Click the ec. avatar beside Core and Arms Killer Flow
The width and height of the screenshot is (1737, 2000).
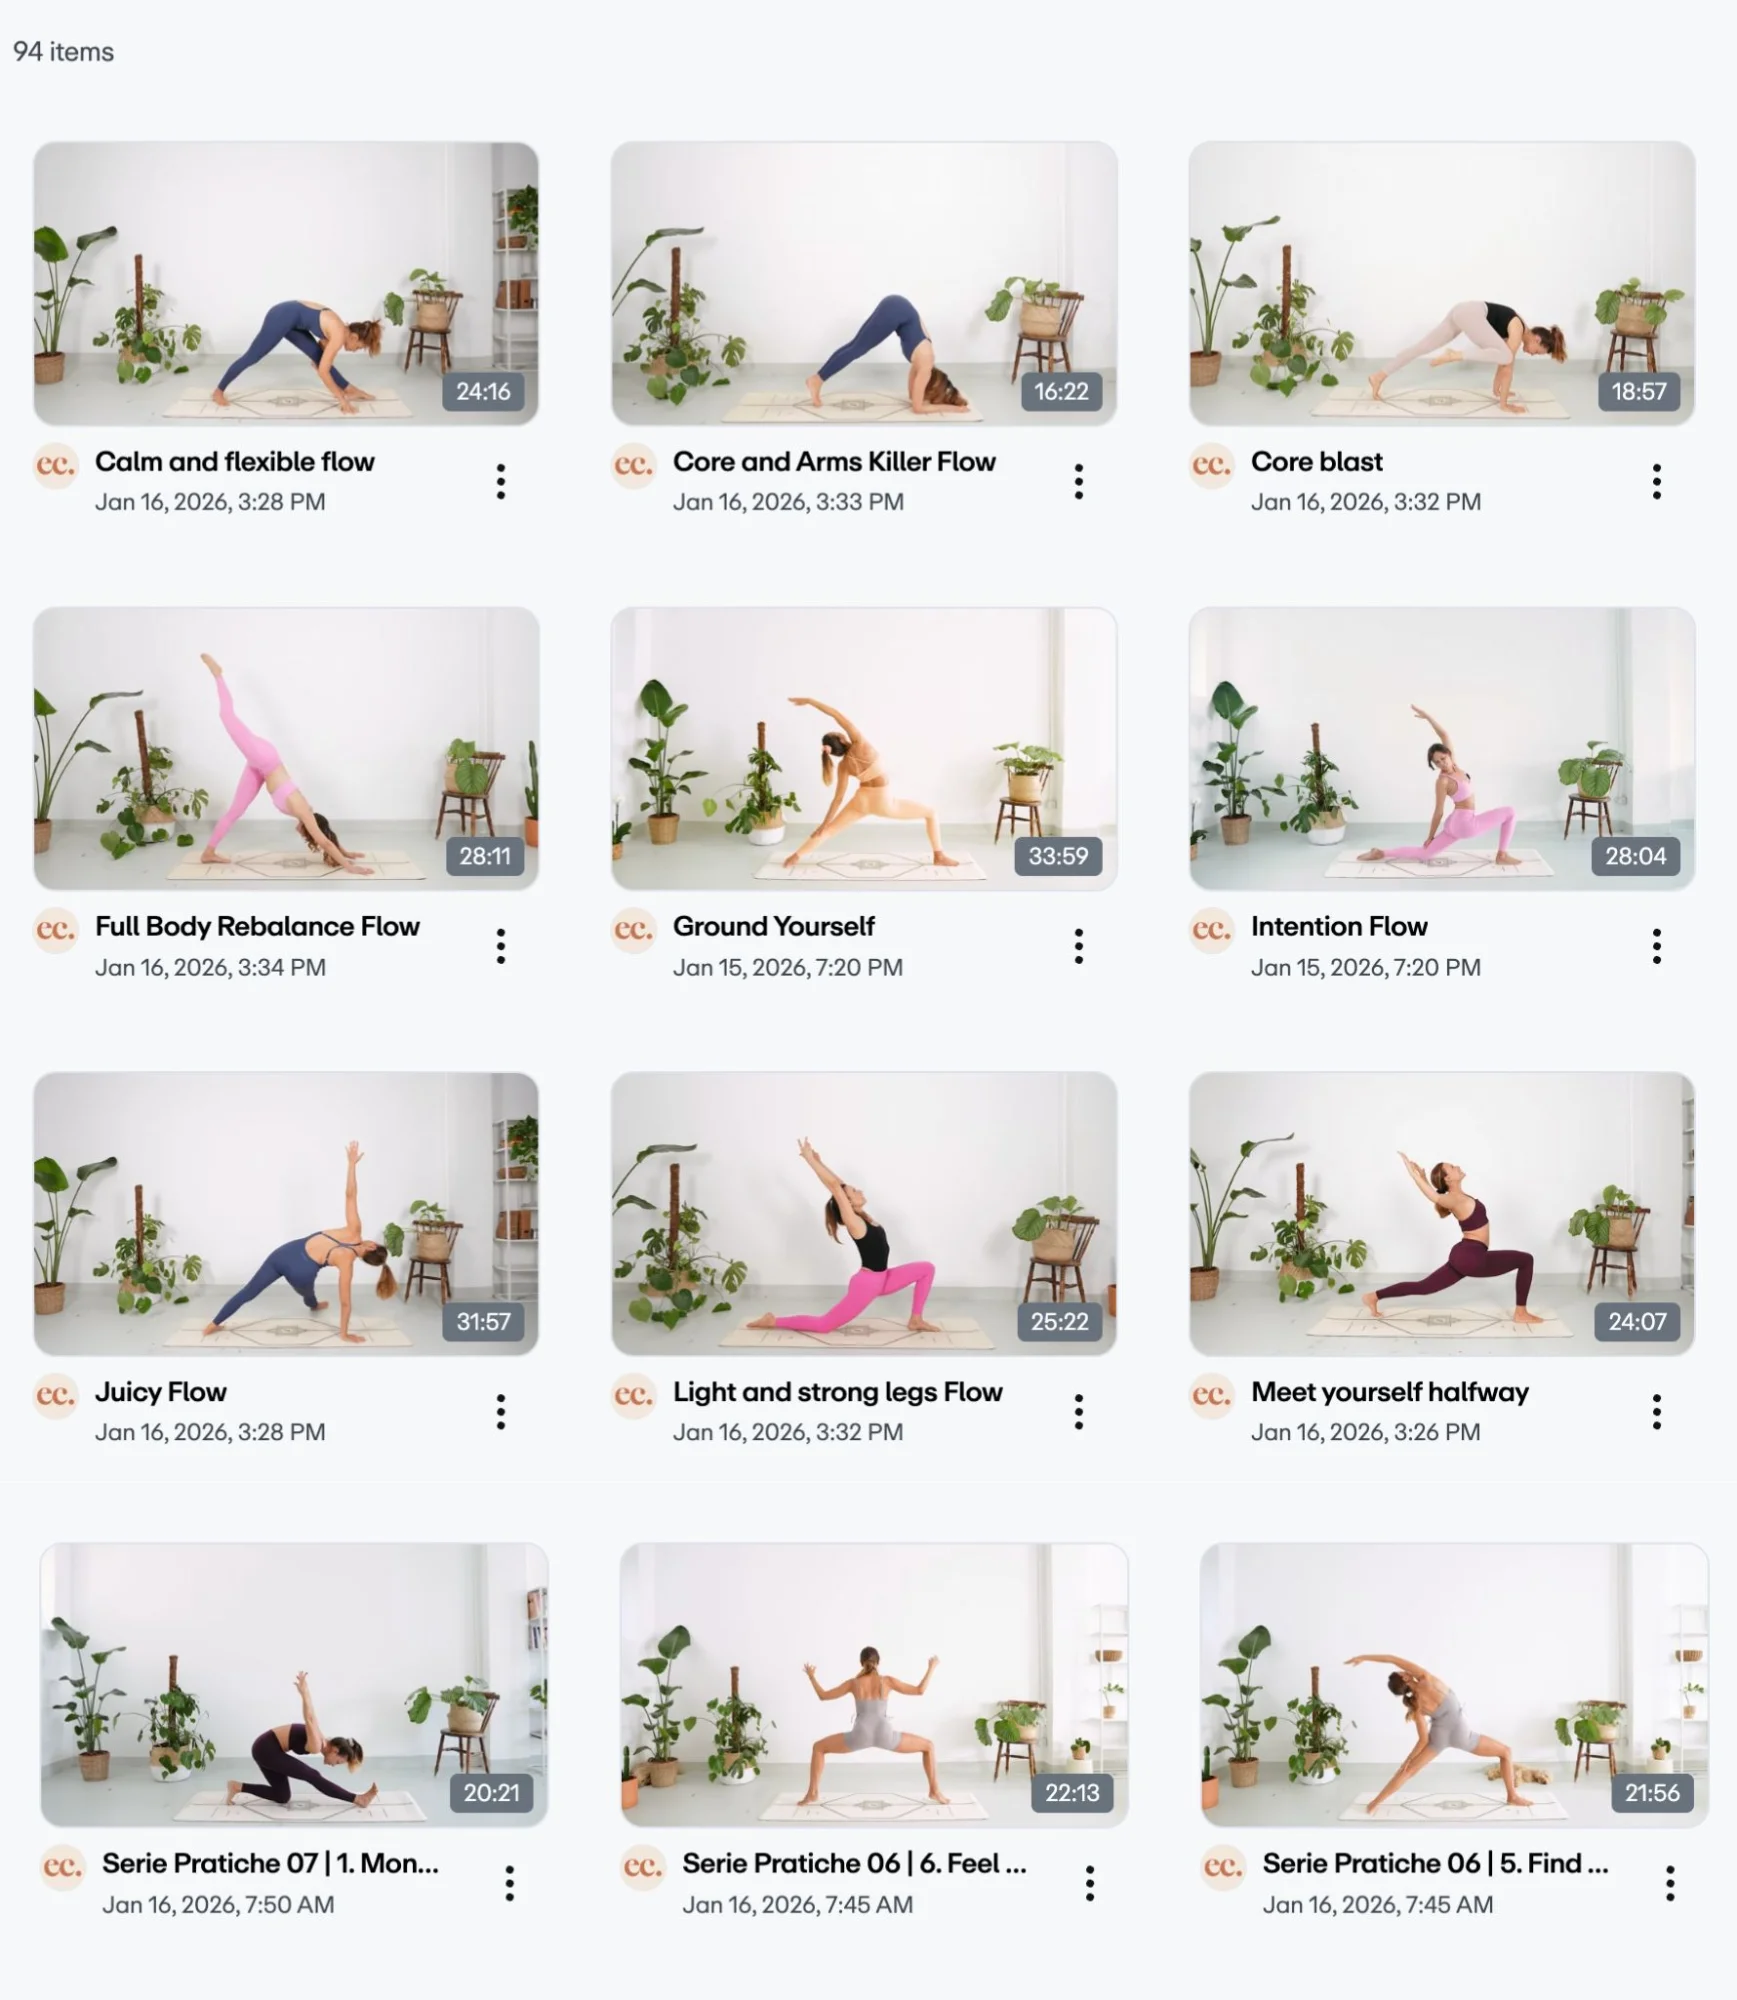633,465
